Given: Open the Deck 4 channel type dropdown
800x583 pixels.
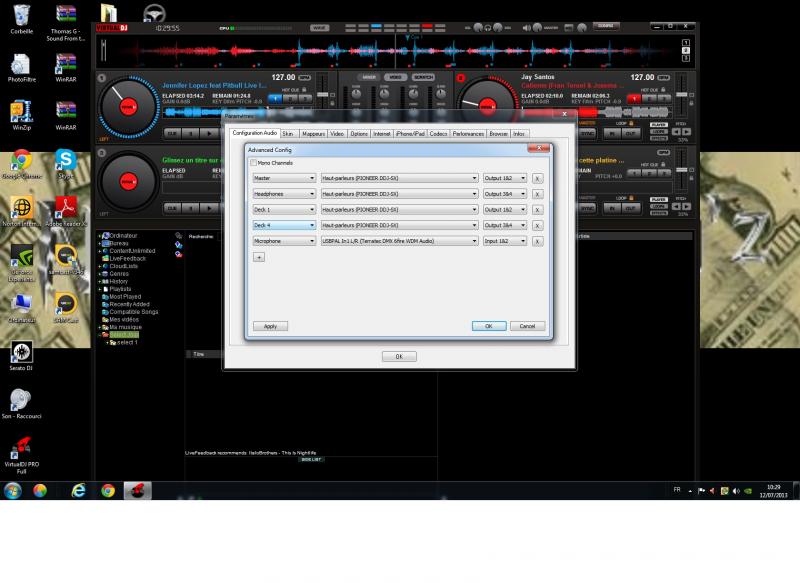Looking at the screenshot, I should [x=284, y=225].
